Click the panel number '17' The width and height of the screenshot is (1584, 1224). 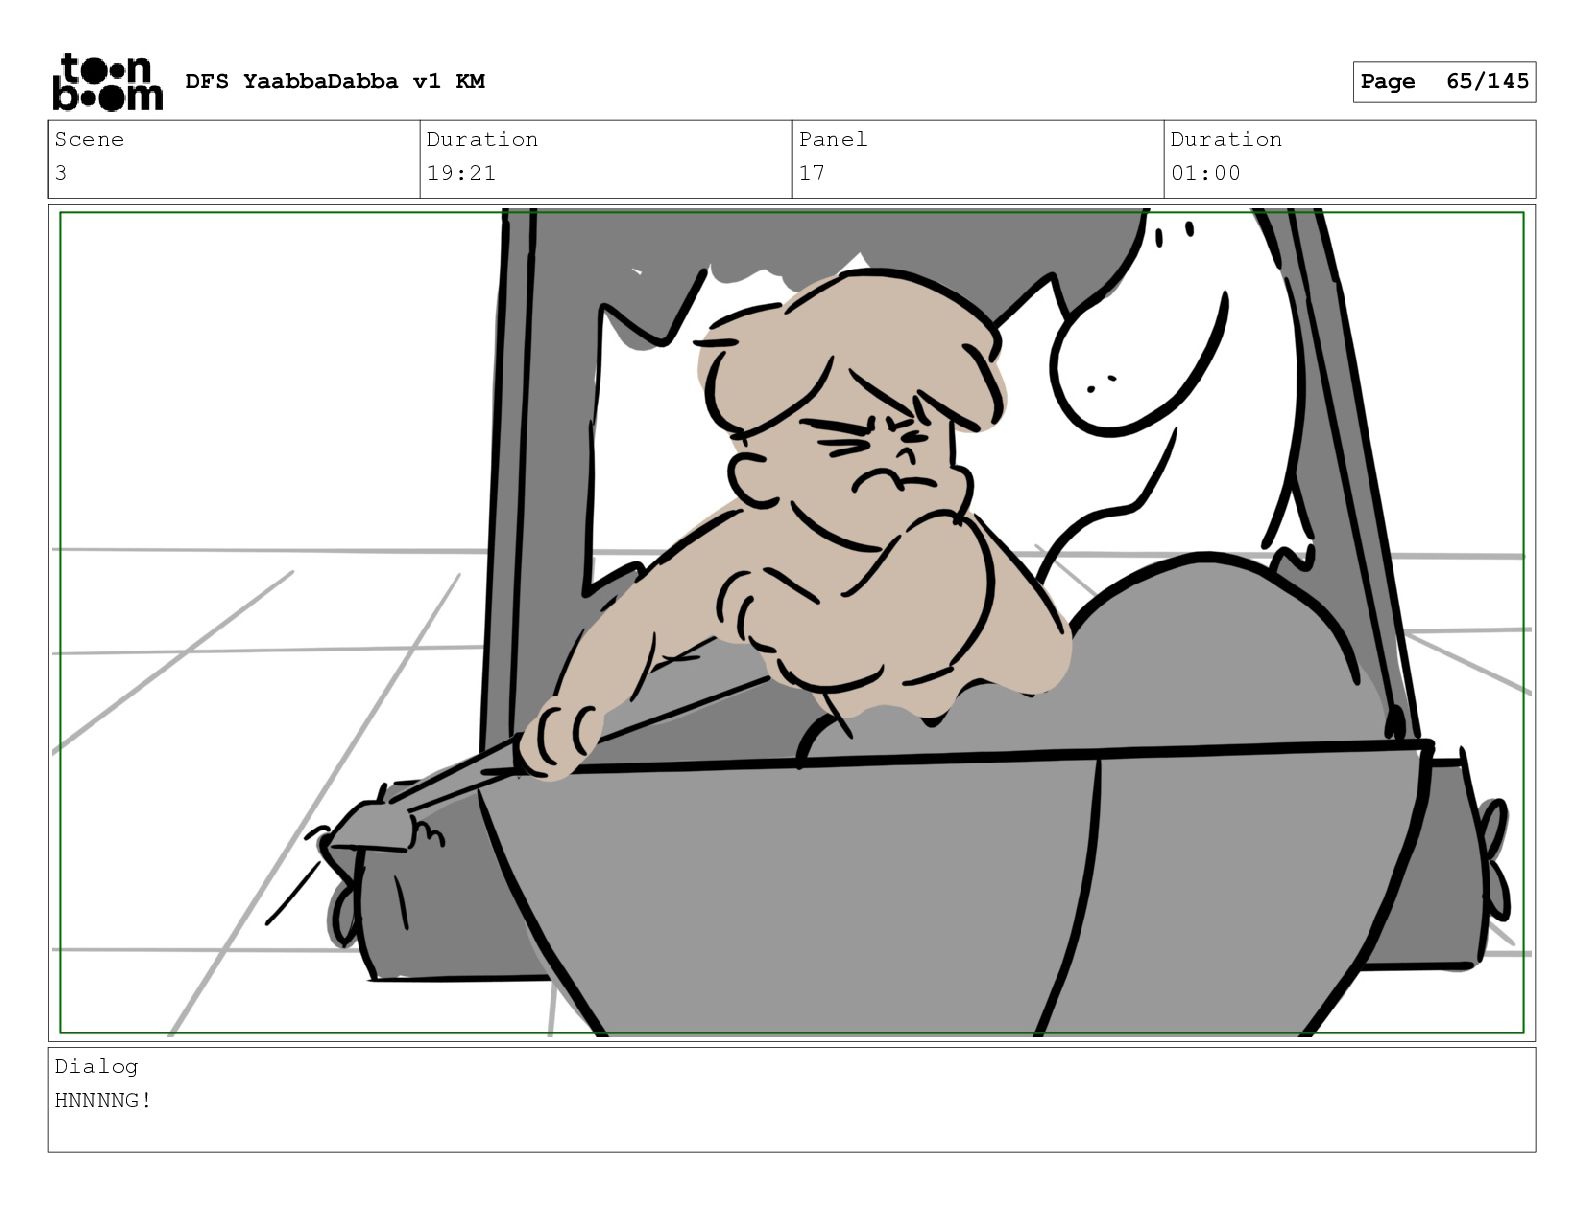(x=812, y=173)
